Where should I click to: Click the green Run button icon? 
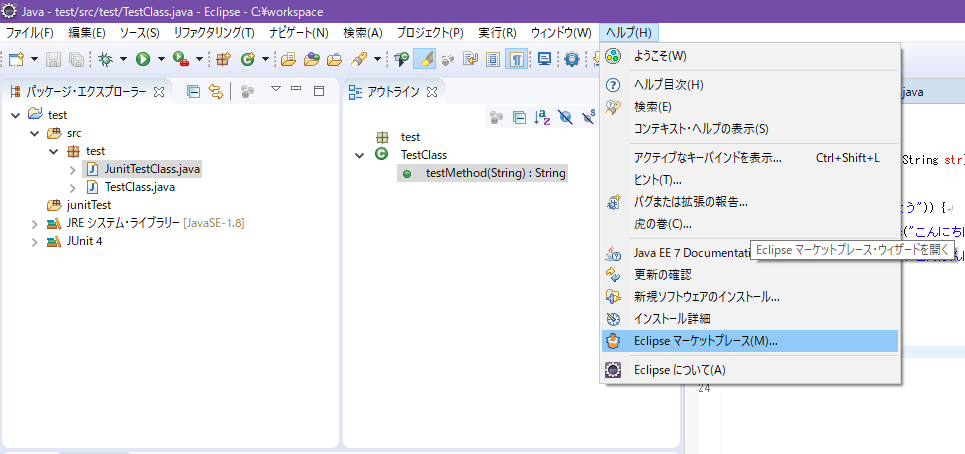pos(143,59)
